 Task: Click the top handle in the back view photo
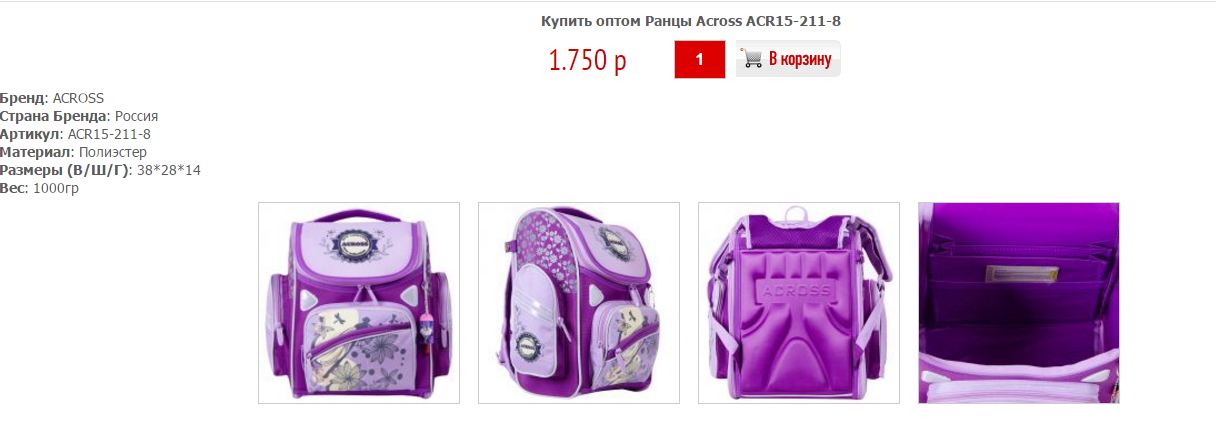[796, 212]
